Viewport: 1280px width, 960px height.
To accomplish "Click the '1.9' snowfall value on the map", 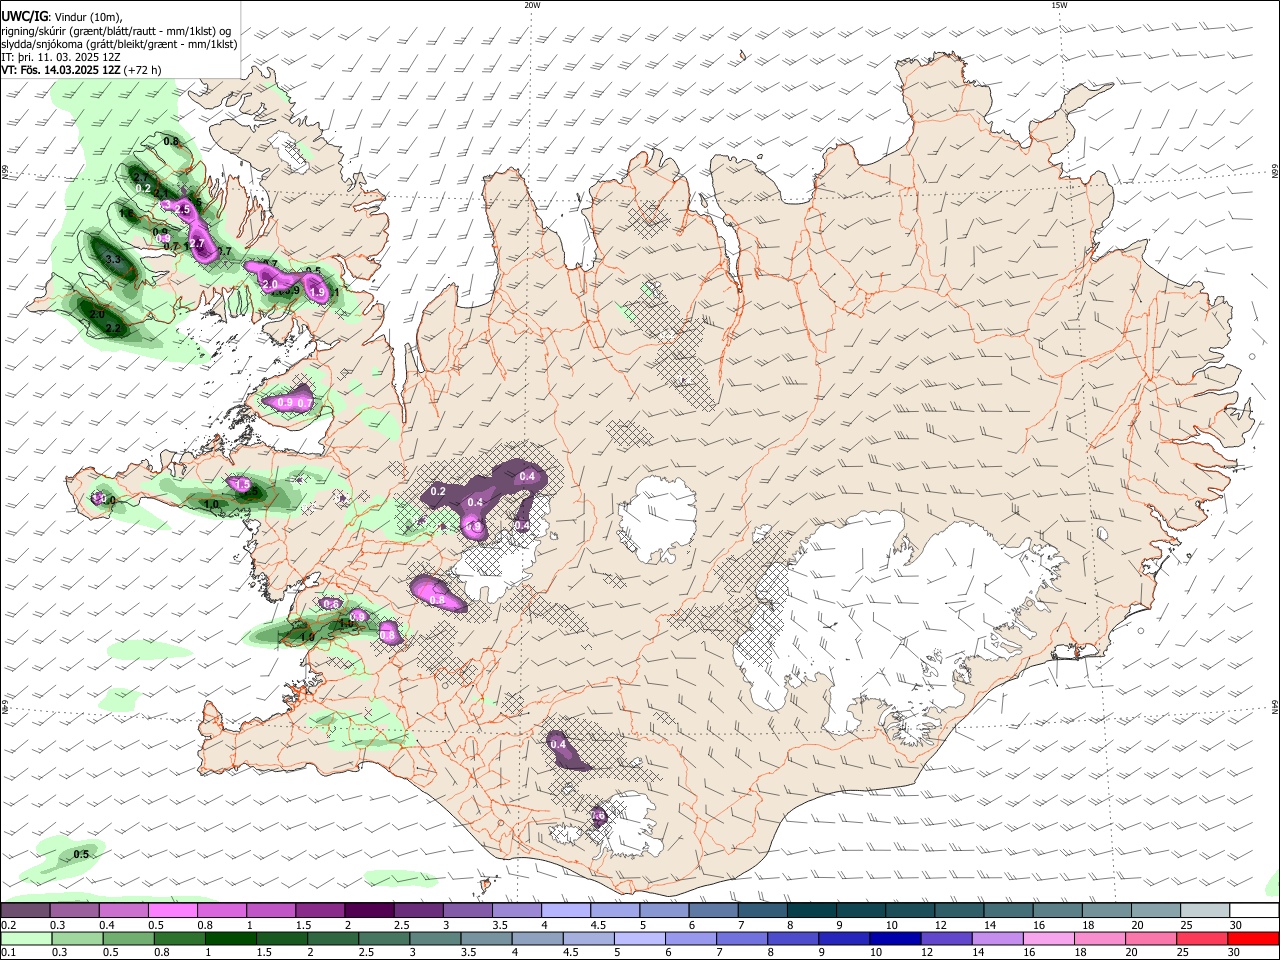I will pos(318,293).
